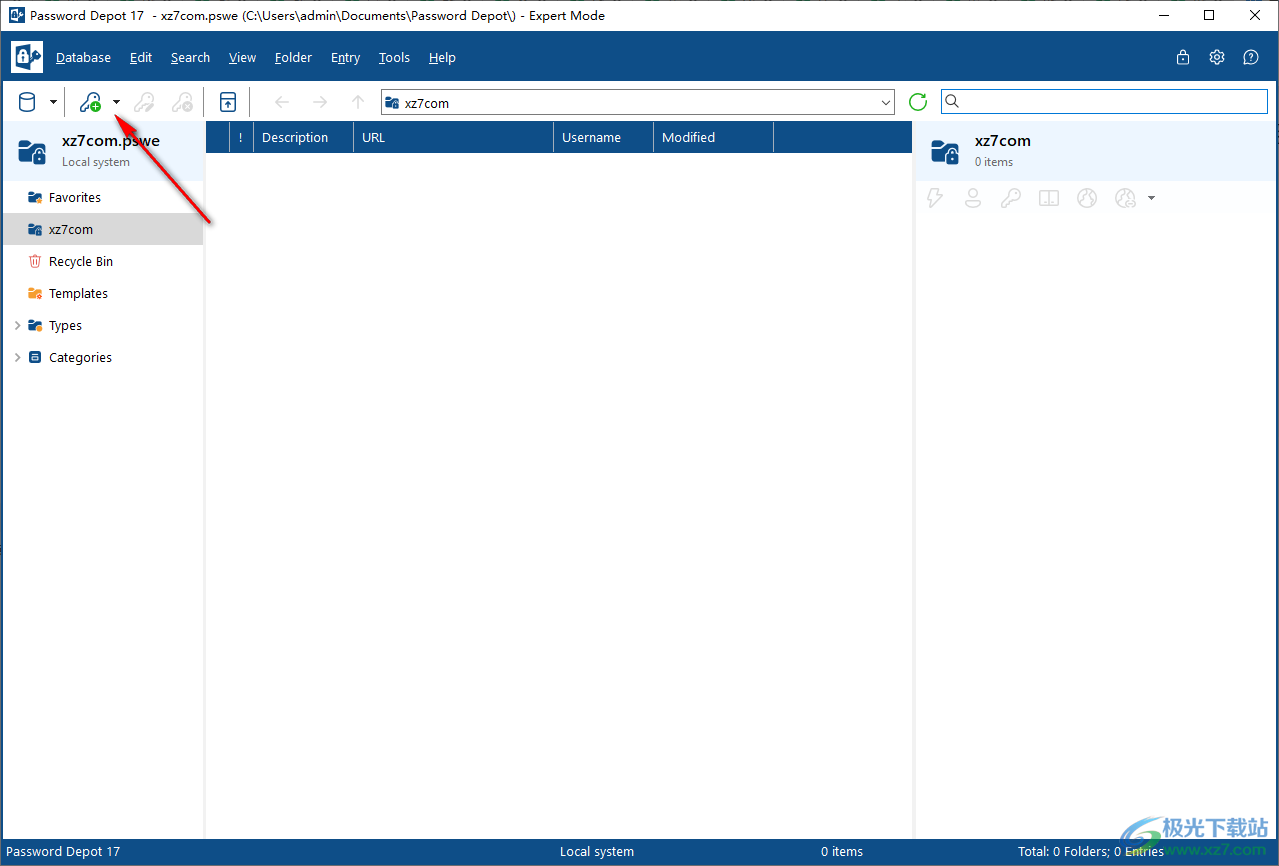This screenshot has height=866, width=1279.
Task: Open the Tools menu
Action: [x=395, y=58]
